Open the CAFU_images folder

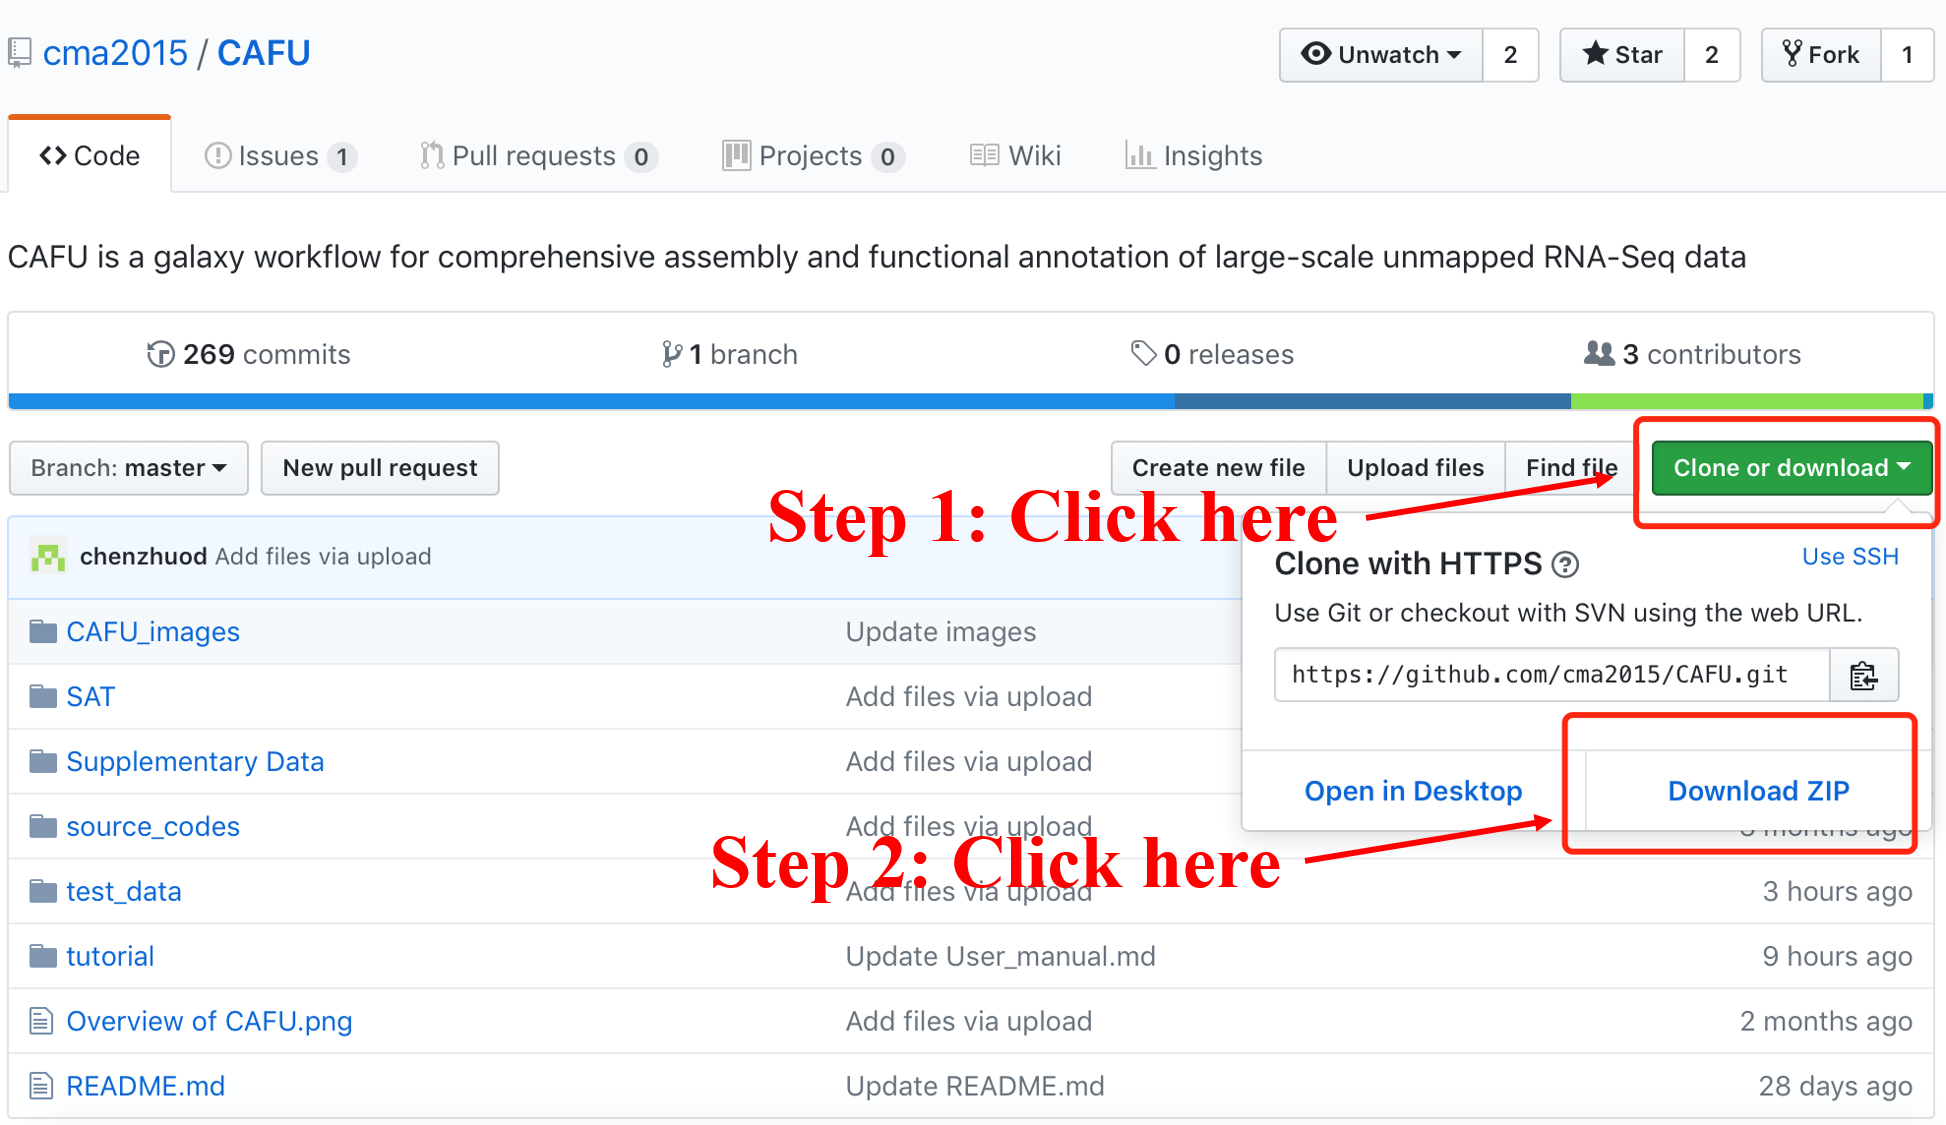click(x=153, y=632)
